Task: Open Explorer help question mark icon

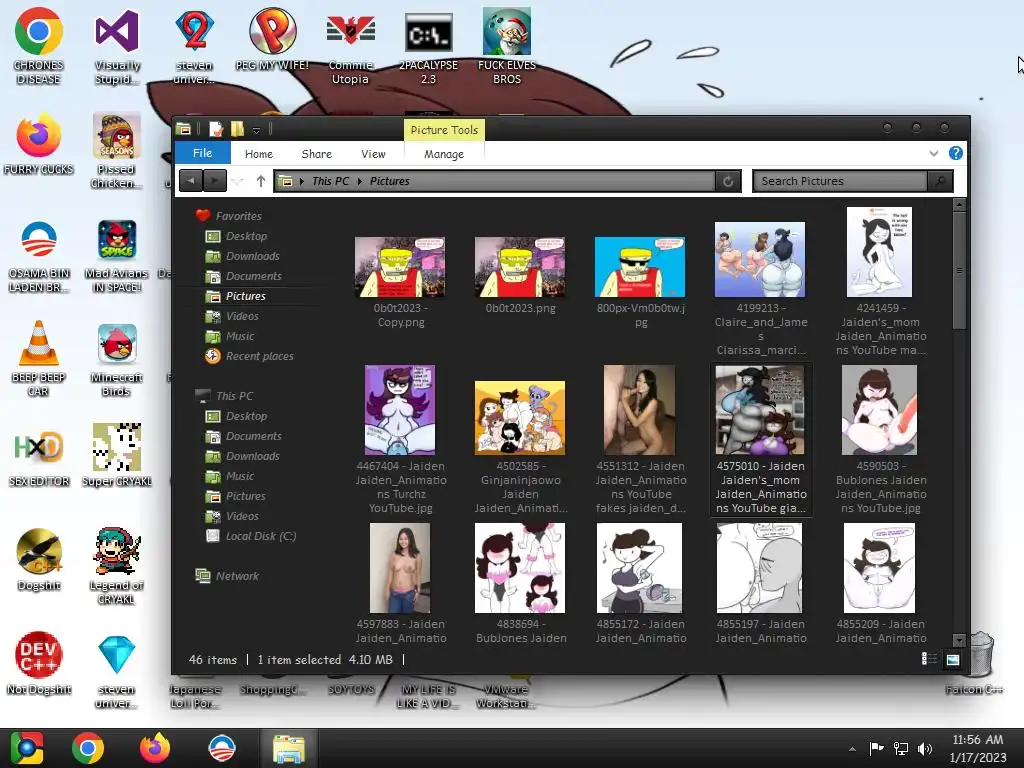Action: point(955,153)
